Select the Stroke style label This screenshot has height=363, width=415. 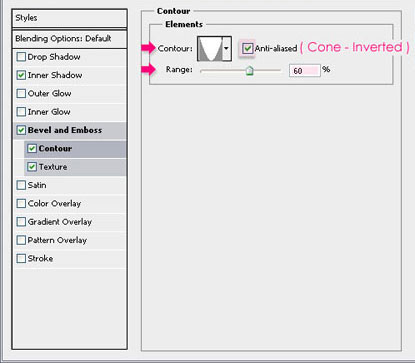pos(40,259)
